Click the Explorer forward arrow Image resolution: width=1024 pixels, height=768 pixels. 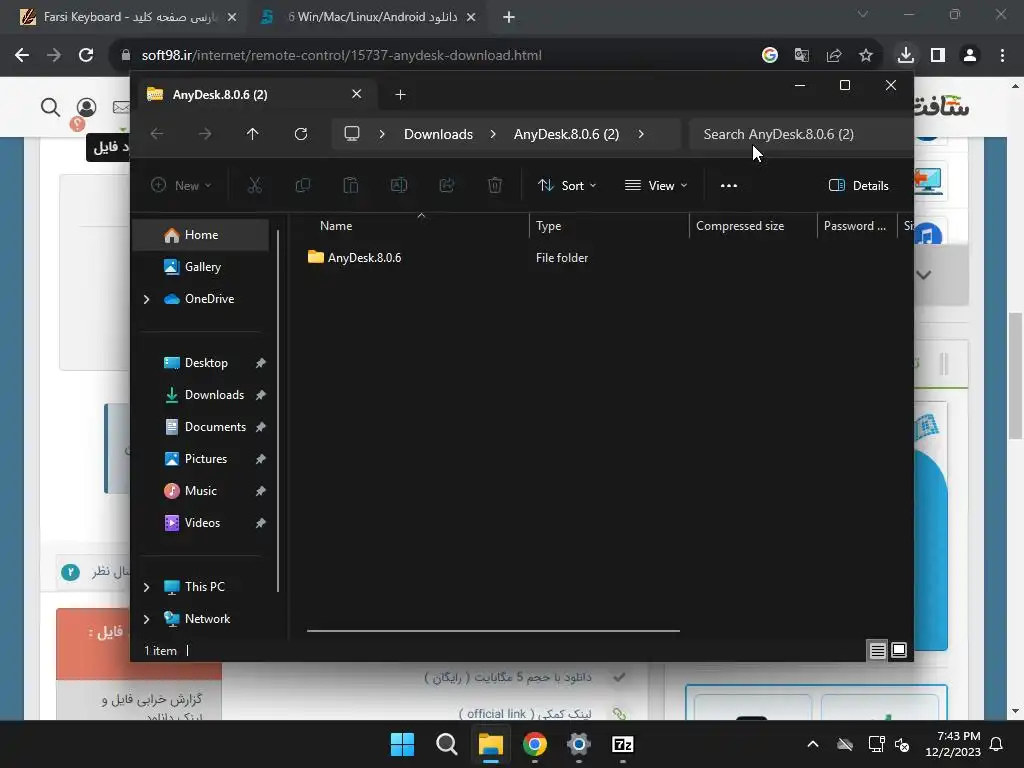[x=205, y=134]
